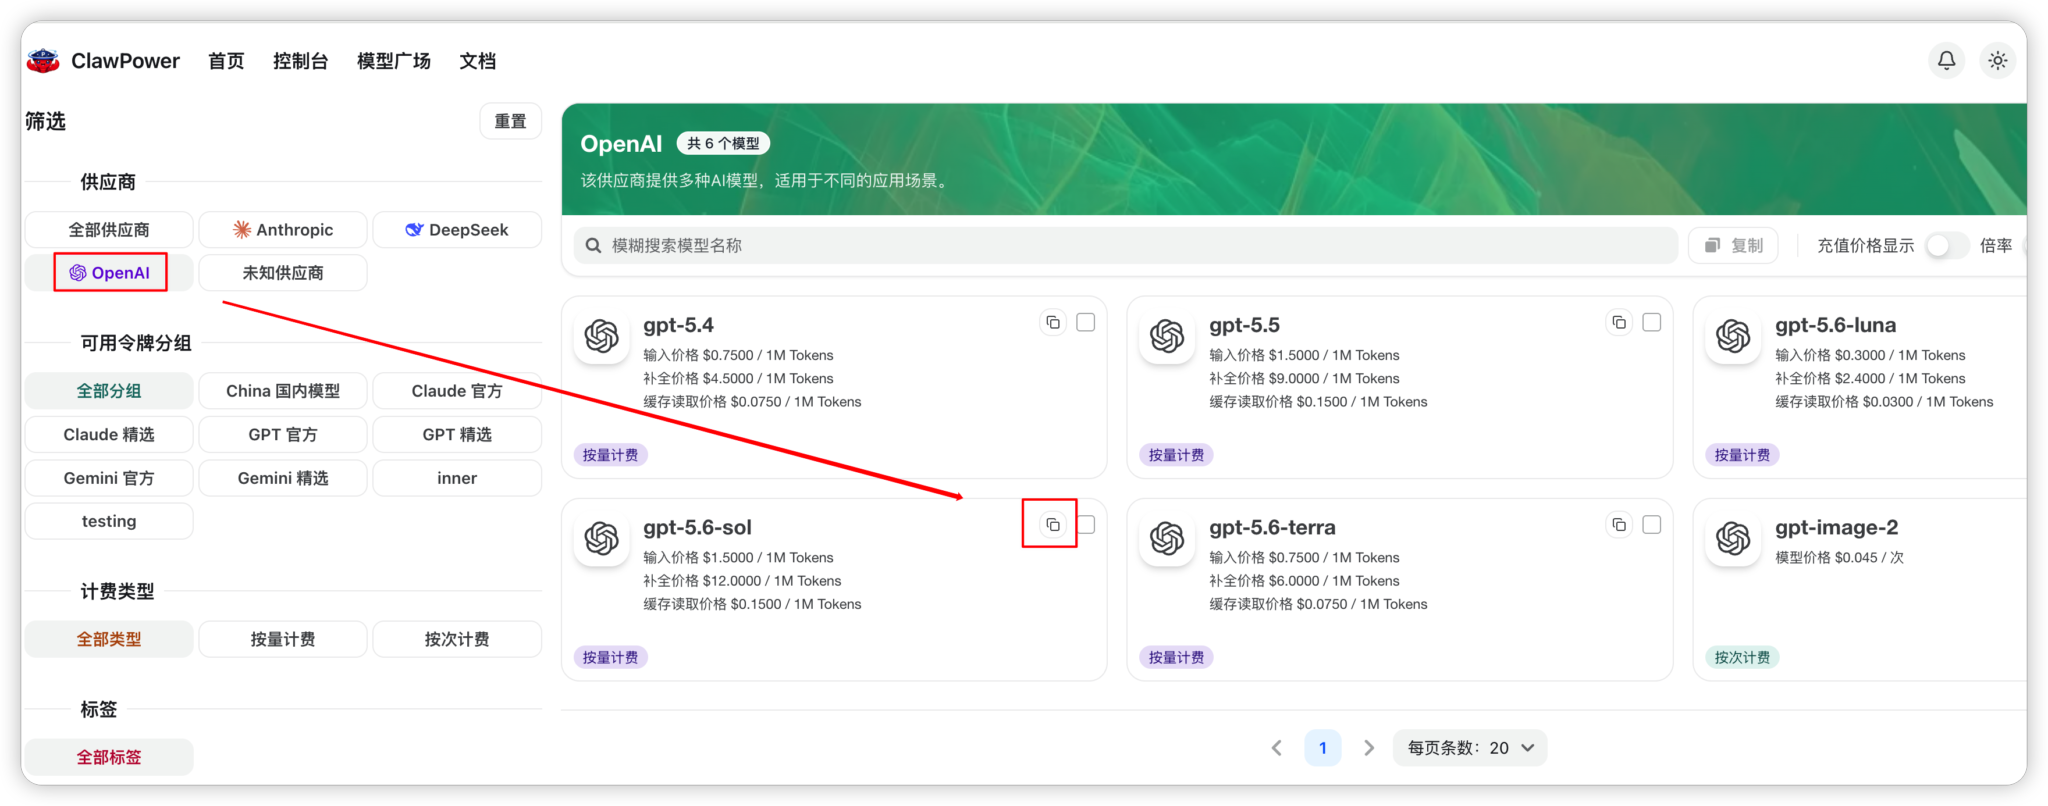
Task: Click the gpt-5.6-luna OpenAI logo
Action: click(1733, 336)
